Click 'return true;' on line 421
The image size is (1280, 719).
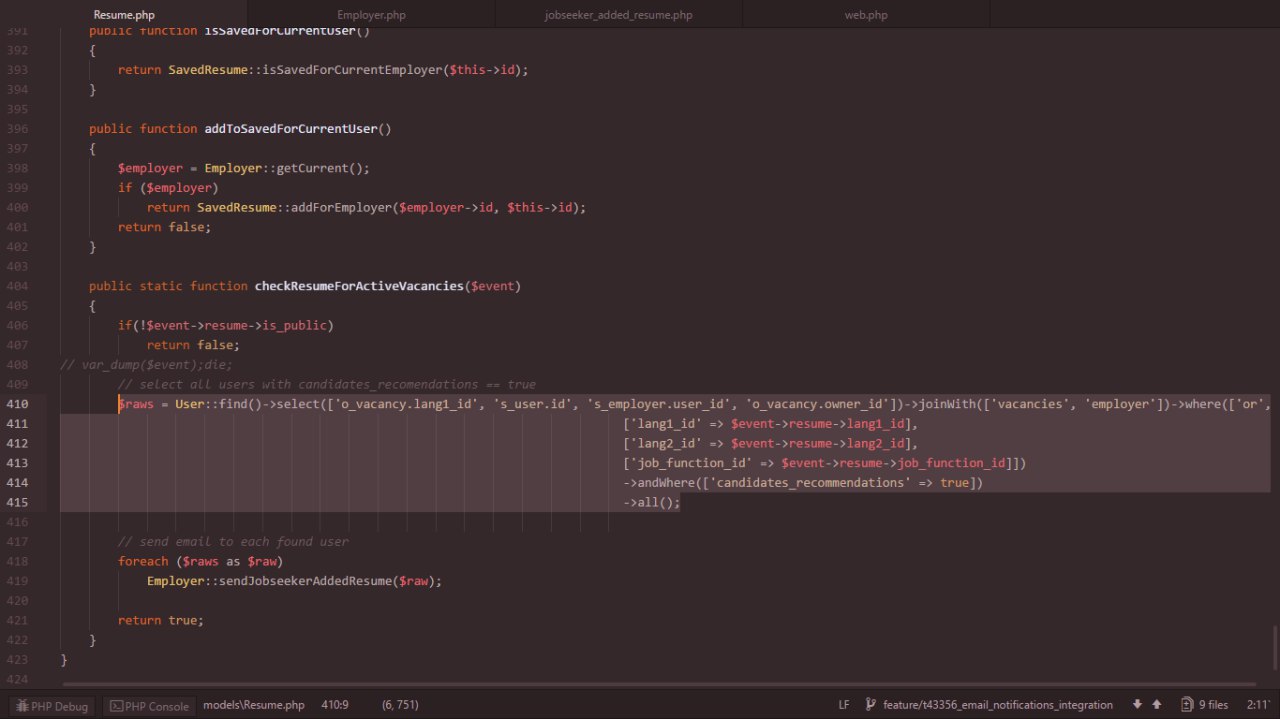coord(161,620)
